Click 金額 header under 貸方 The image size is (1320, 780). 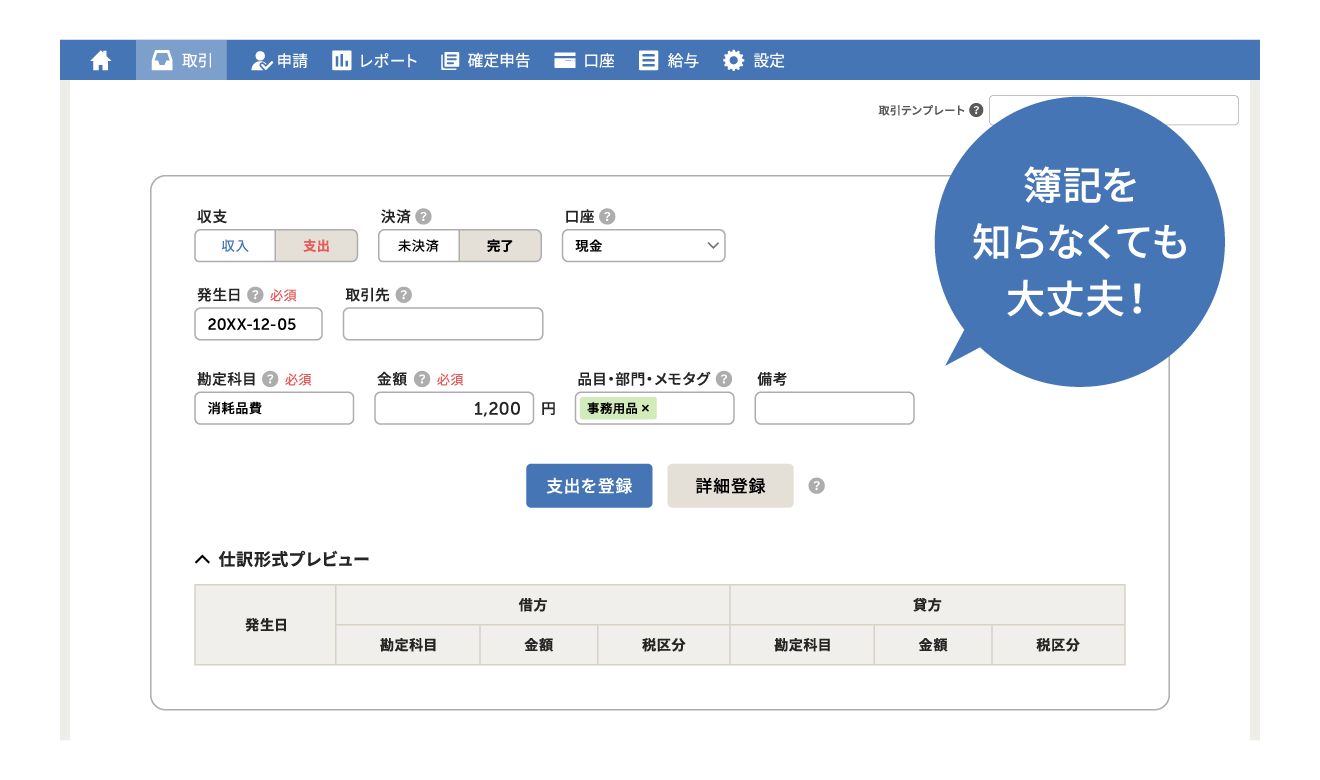point(933,645)
